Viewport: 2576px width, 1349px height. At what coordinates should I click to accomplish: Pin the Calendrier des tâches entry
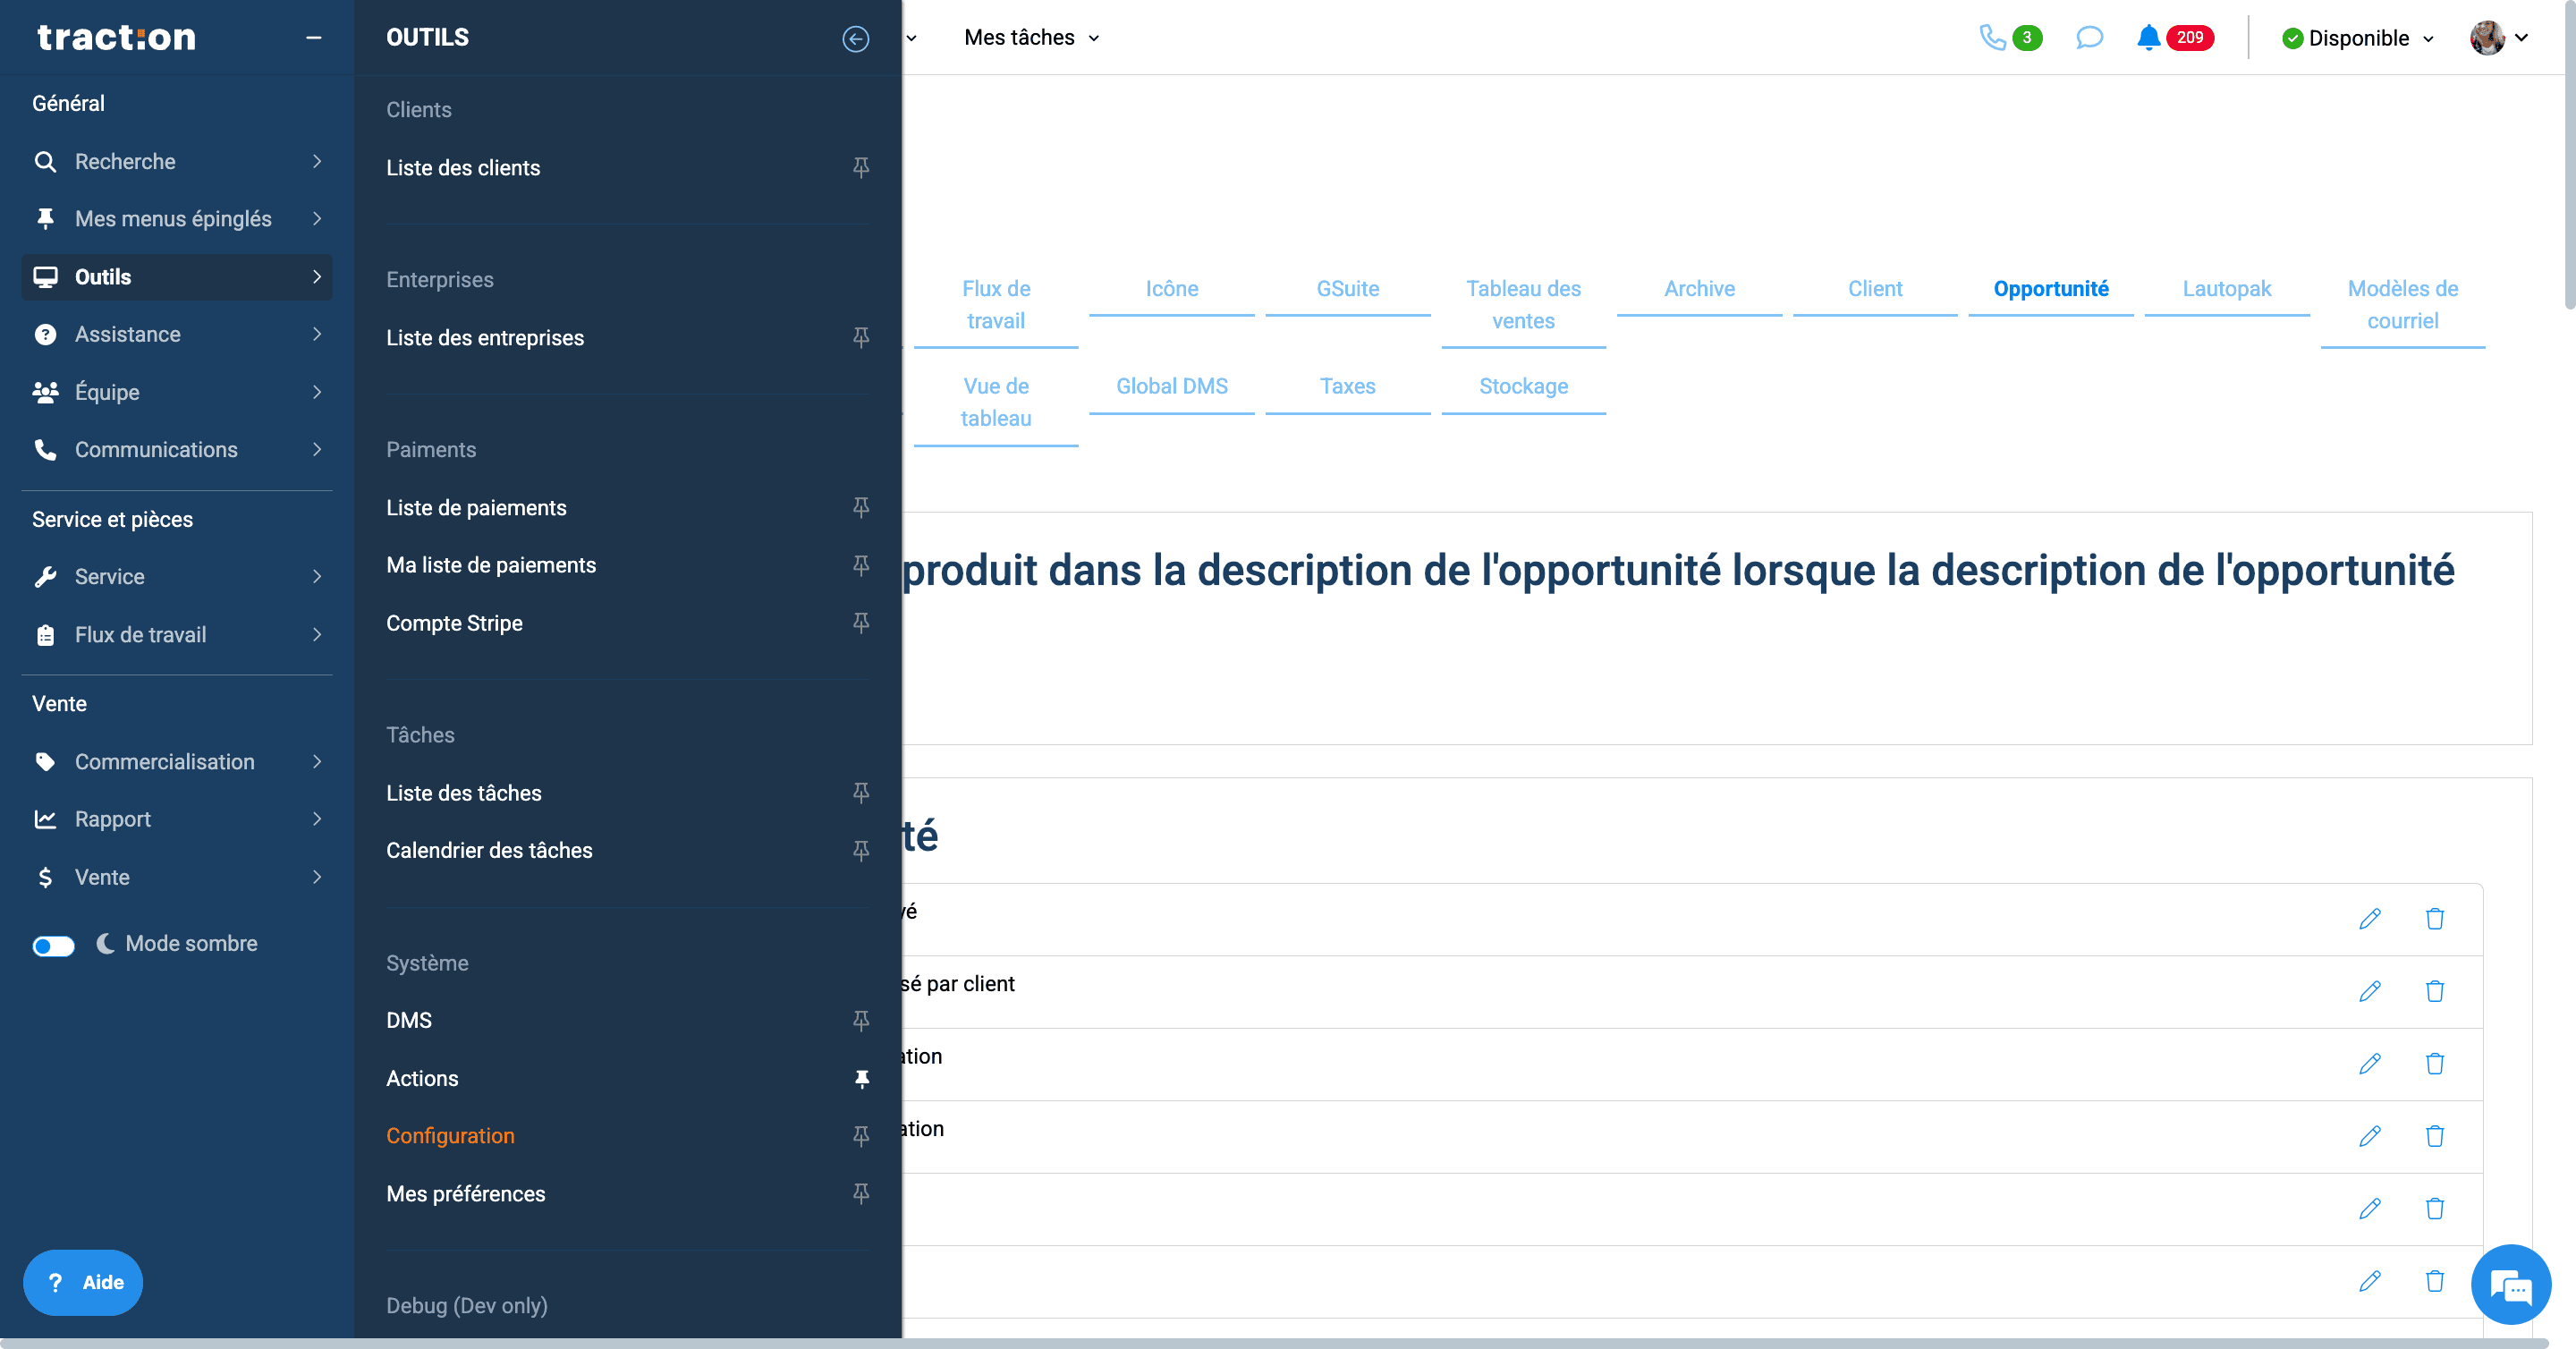pyautogui.click(x=860, y=850)
